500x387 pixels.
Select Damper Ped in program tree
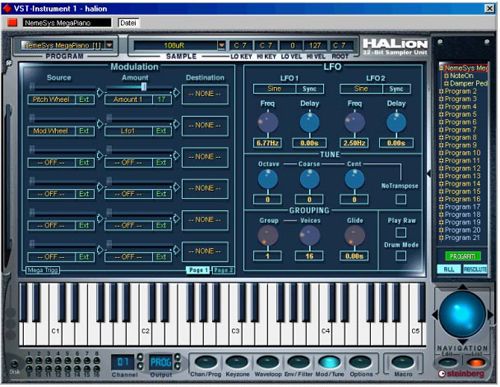[468, 83]
